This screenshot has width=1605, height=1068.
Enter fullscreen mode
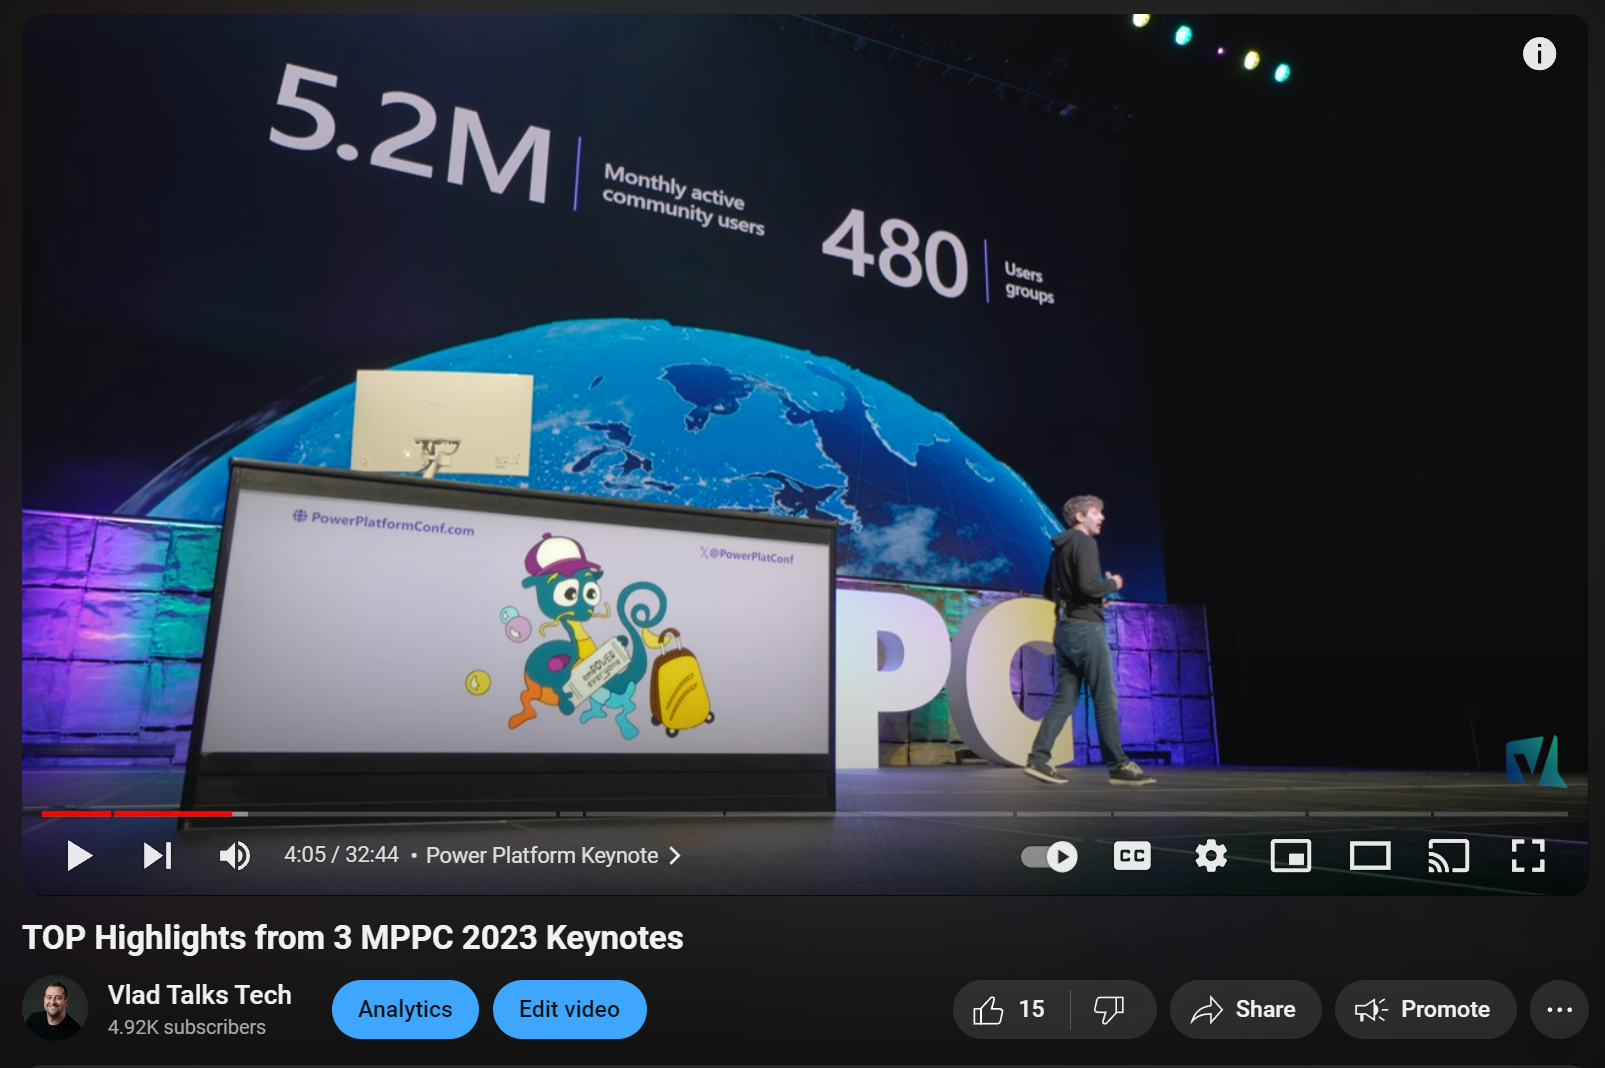pos(1528,855)
